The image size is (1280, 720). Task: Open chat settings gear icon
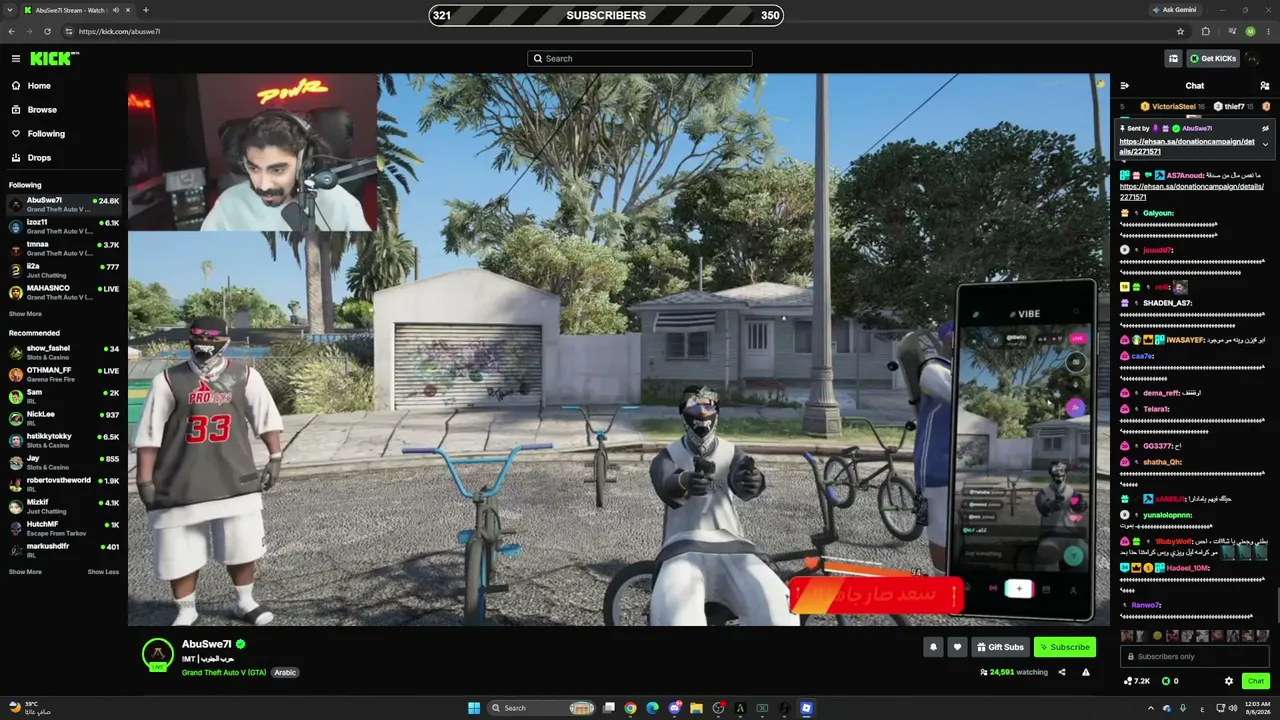pos(1229,681)
